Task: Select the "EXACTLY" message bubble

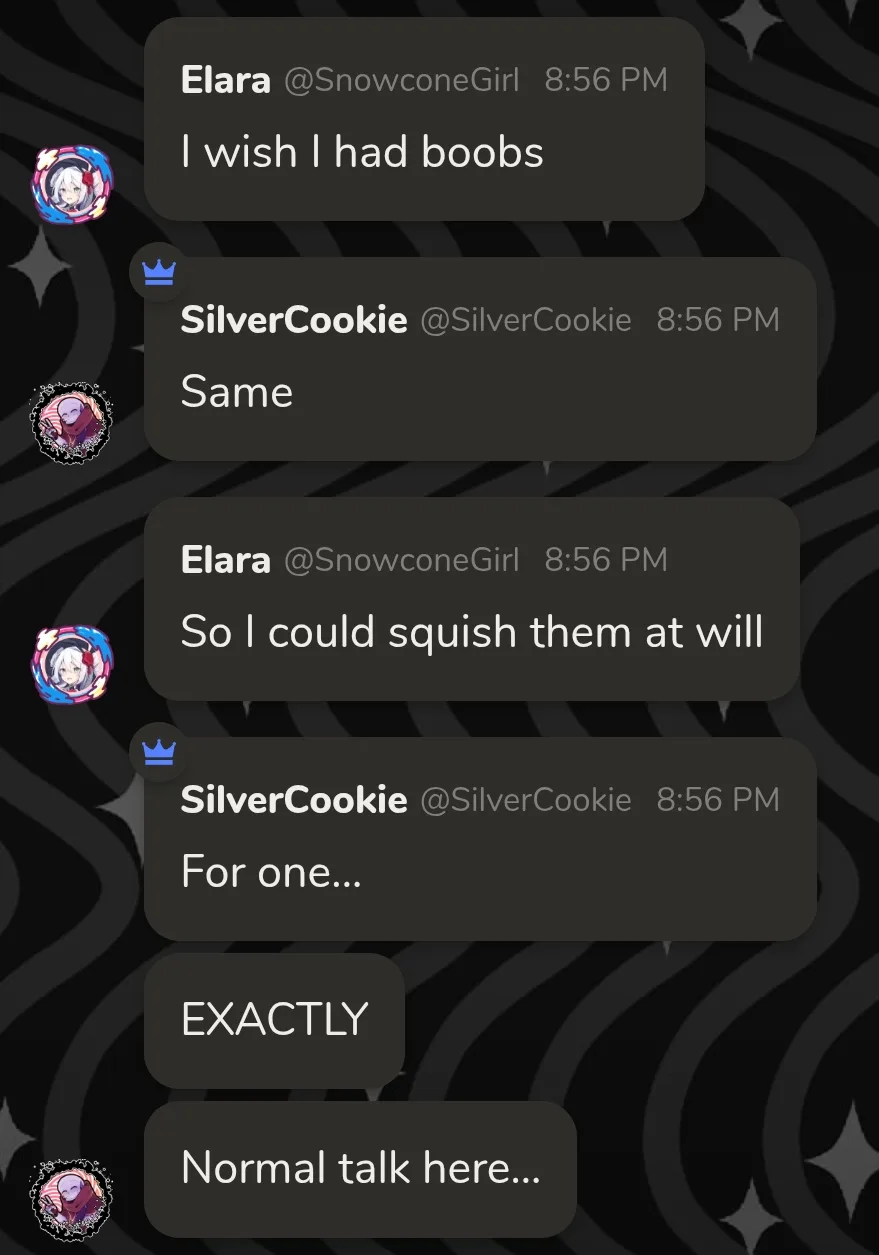Action: (x=275, y=1021)
